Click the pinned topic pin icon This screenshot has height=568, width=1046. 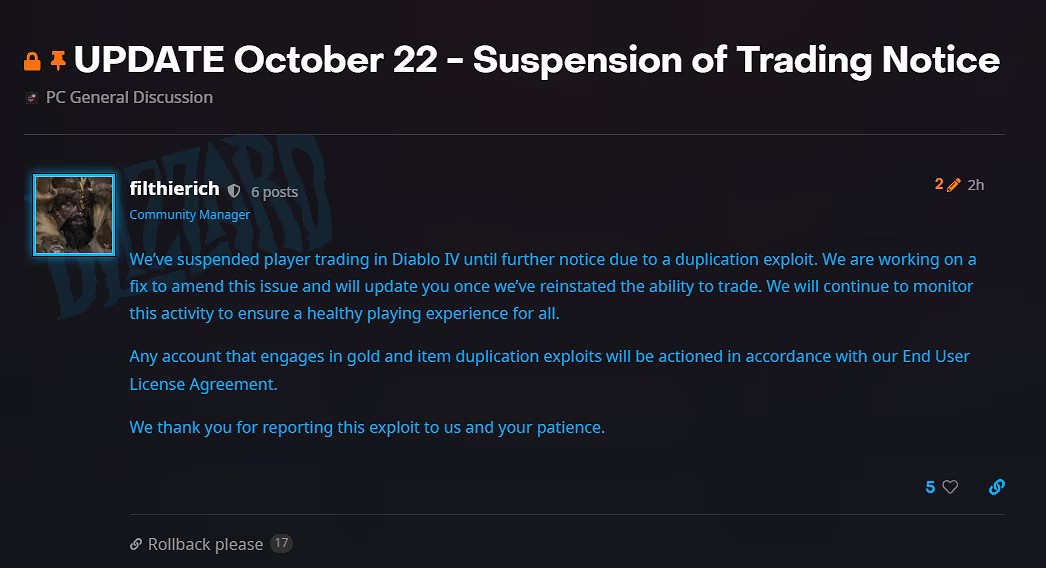58,62
